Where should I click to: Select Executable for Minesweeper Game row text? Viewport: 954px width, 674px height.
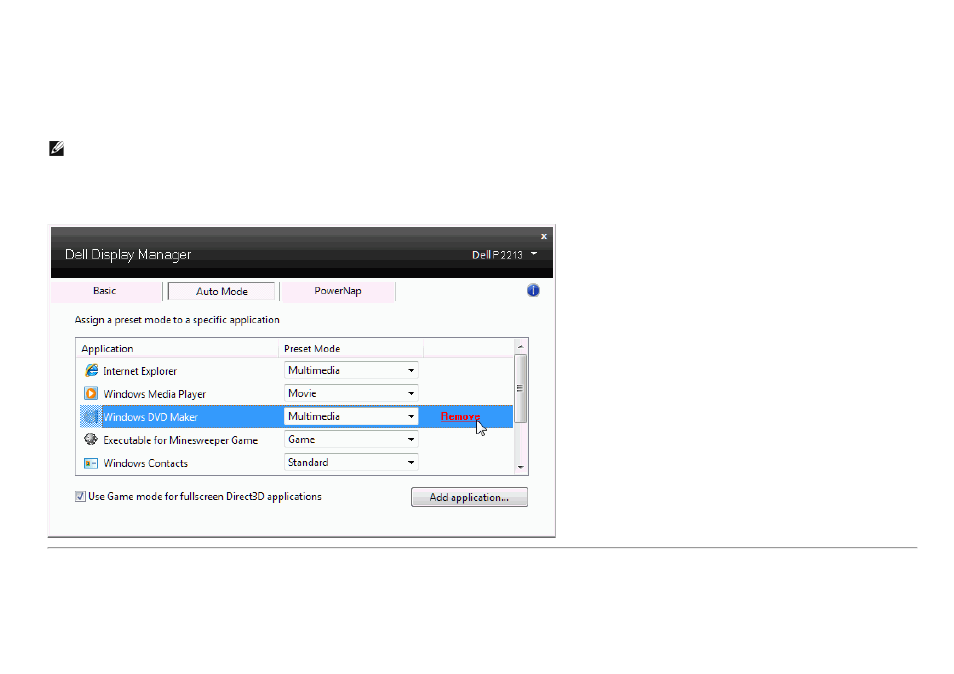pyautogui.click(x=181, y=440)
